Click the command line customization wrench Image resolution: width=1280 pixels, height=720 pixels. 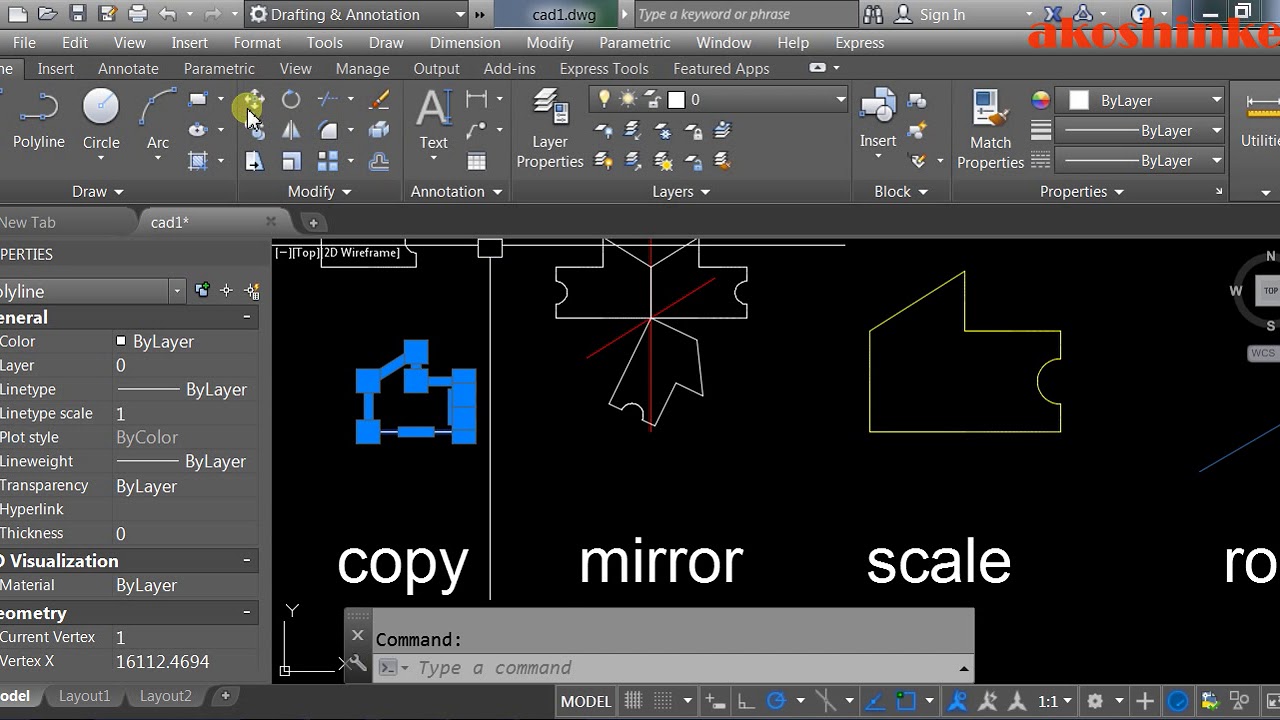point(358,662)
